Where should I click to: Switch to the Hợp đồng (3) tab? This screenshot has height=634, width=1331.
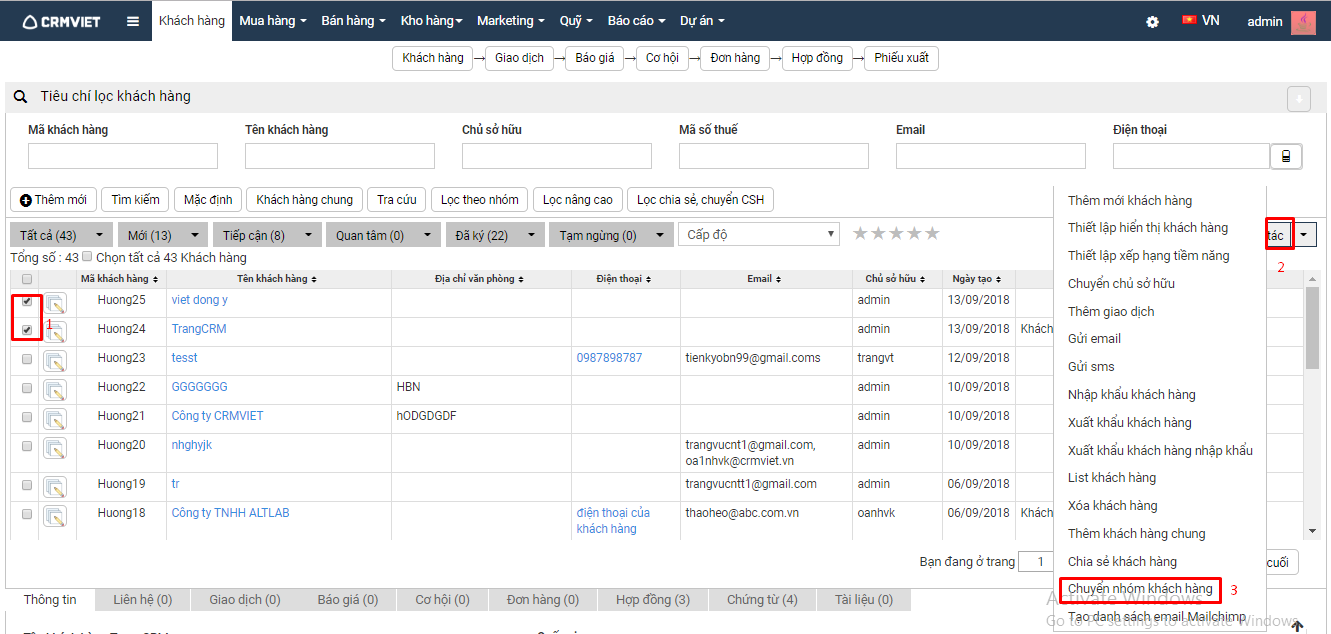pos(652,600)
